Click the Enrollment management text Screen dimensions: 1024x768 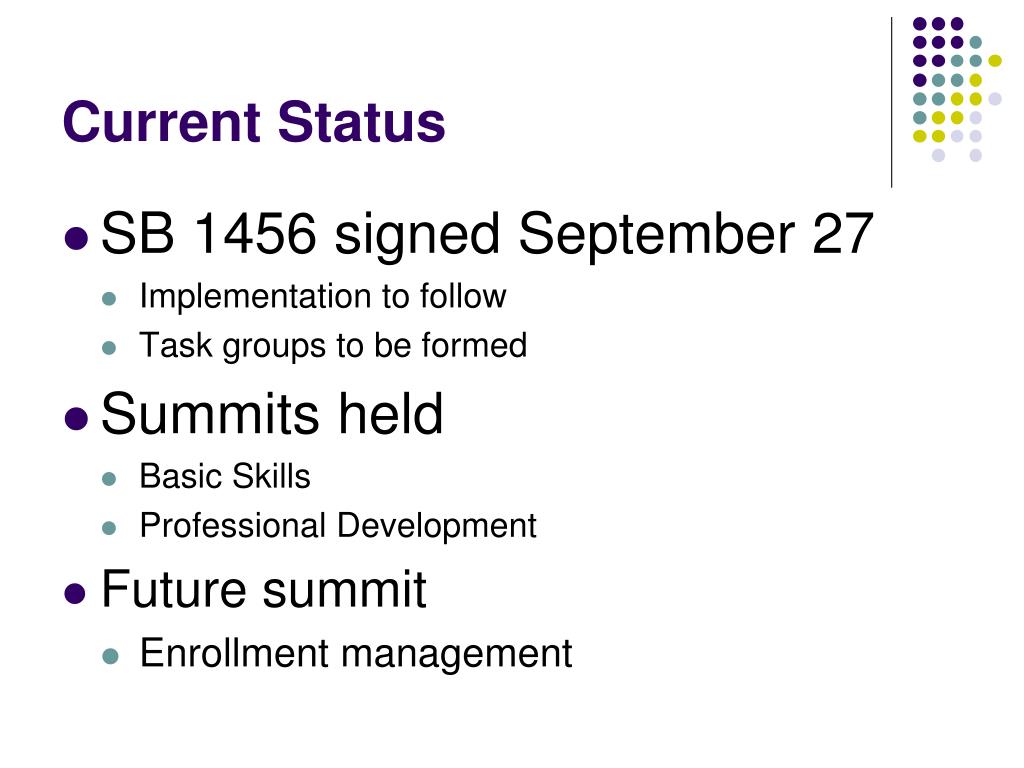click(356, 653)
